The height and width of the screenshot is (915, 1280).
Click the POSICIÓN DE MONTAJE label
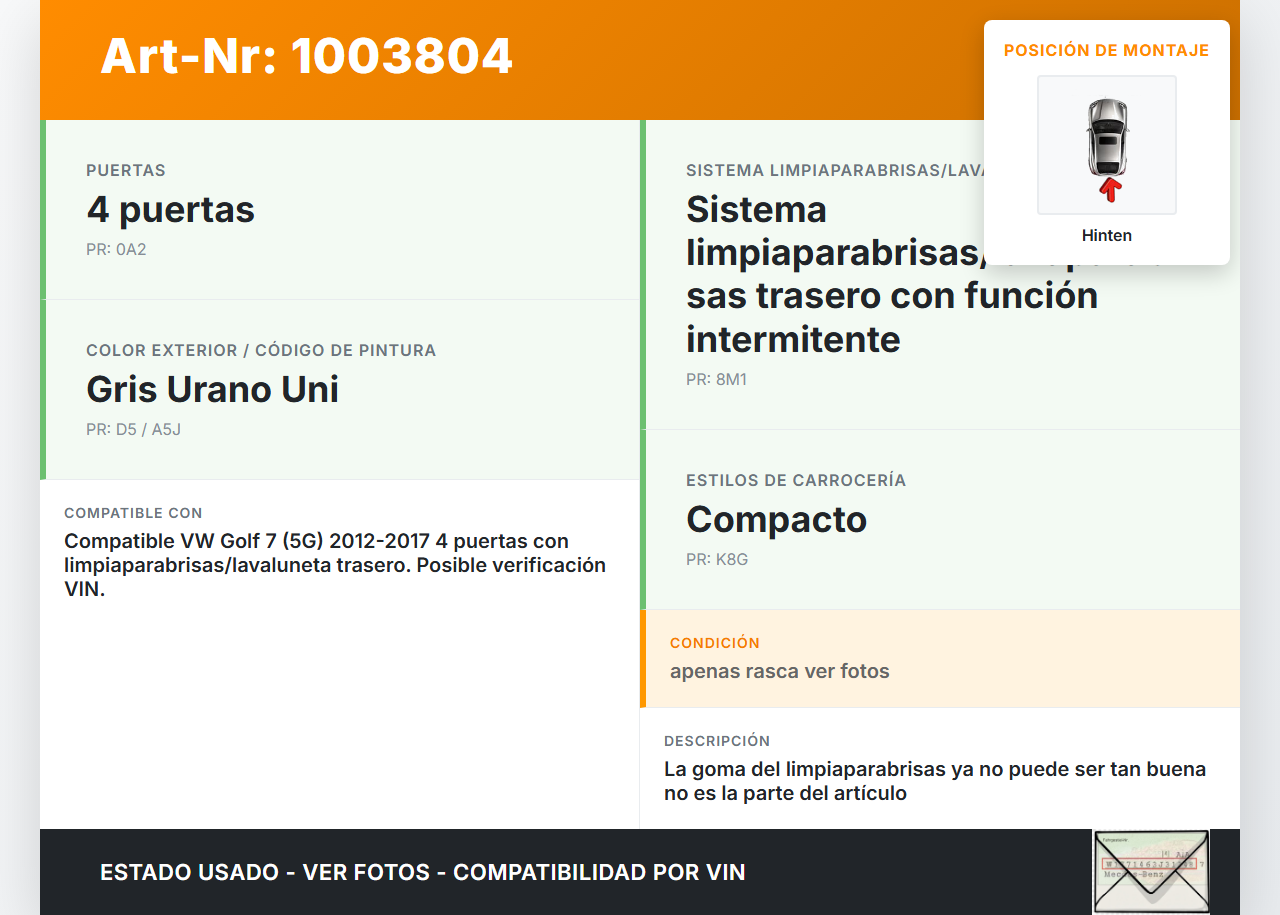tap(1107, 50)
